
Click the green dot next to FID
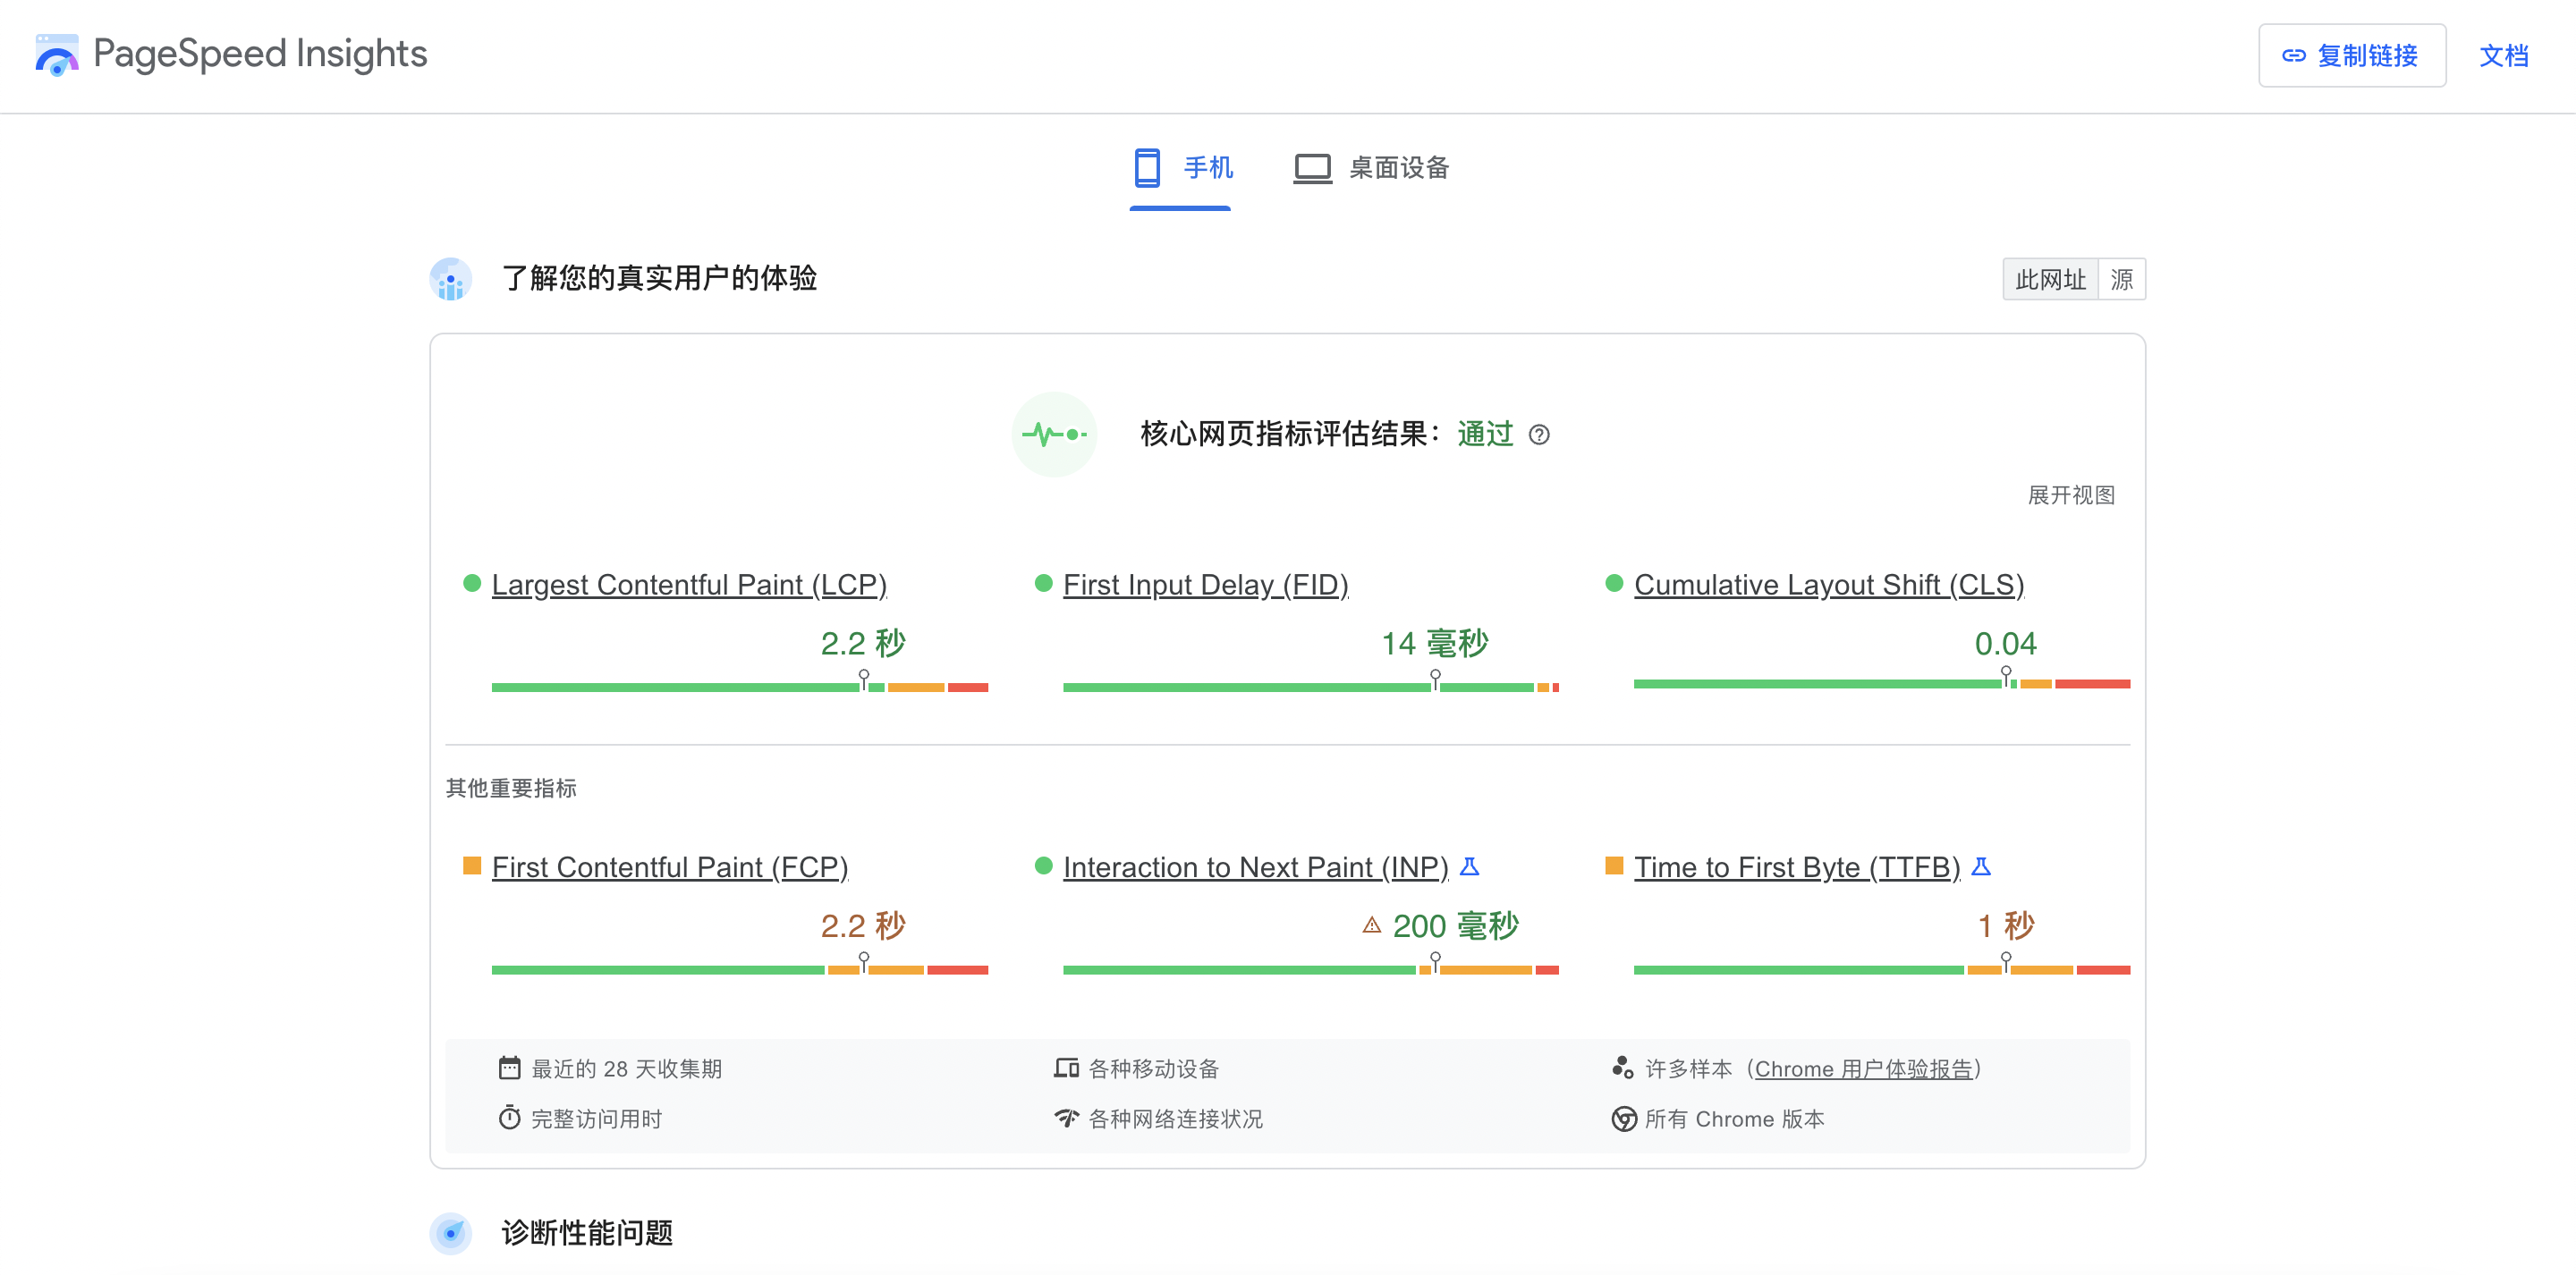tap(1043, 583)
